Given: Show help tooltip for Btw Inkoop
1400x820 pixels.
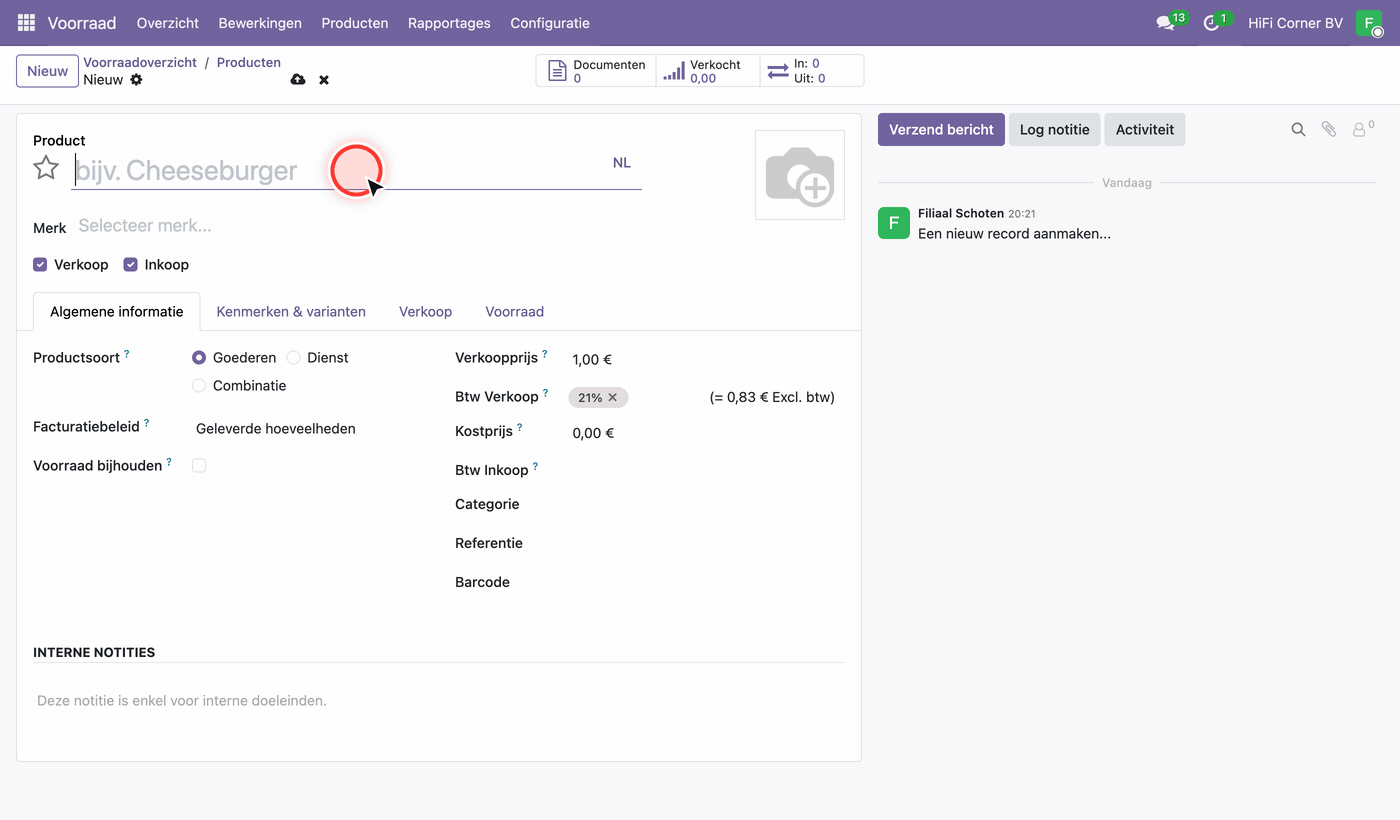Looking at the screenshot, I should coord(535,467).
